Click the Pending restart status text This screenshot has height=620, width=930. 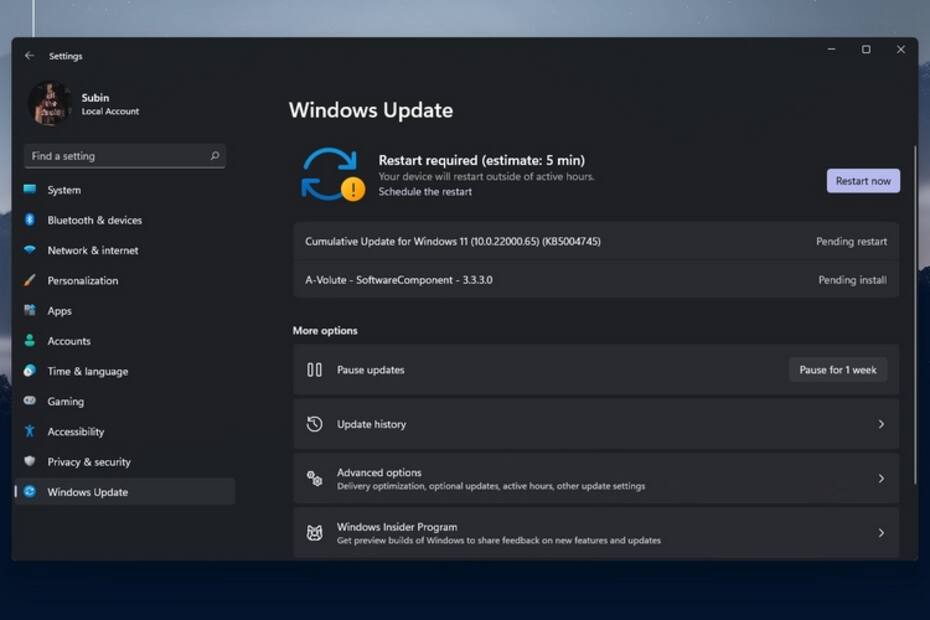point(851,241)
